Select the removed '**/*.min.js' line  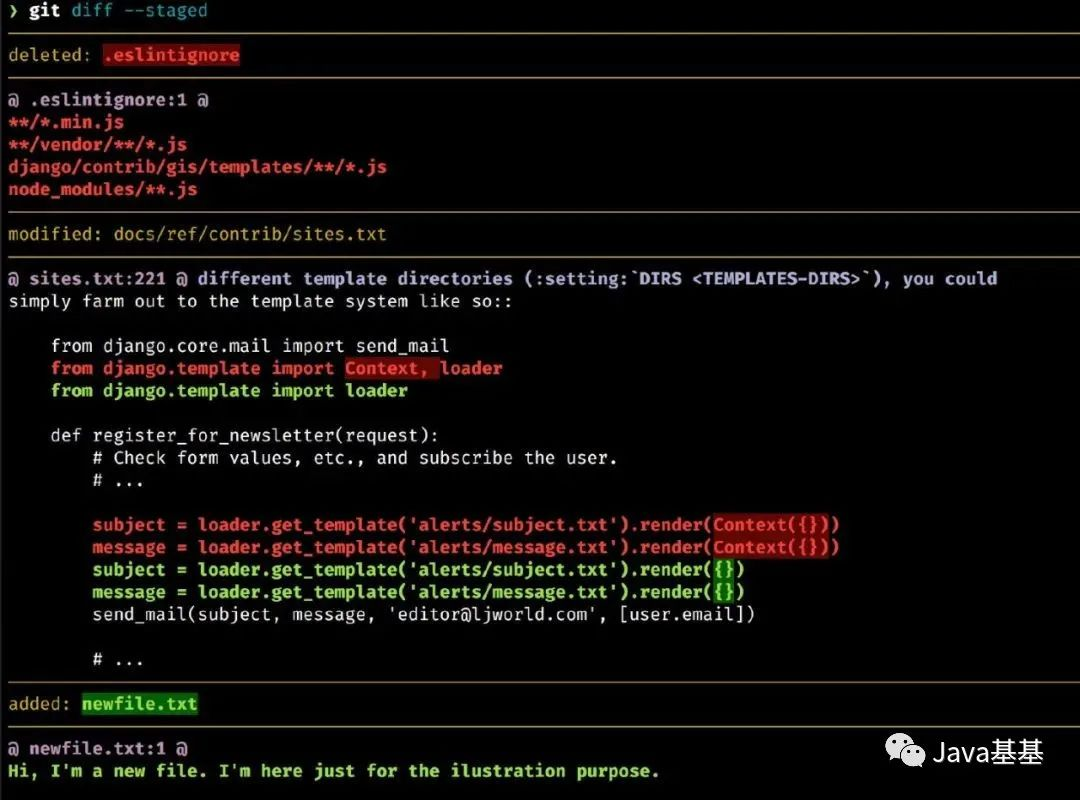click(x=66, y=122)
